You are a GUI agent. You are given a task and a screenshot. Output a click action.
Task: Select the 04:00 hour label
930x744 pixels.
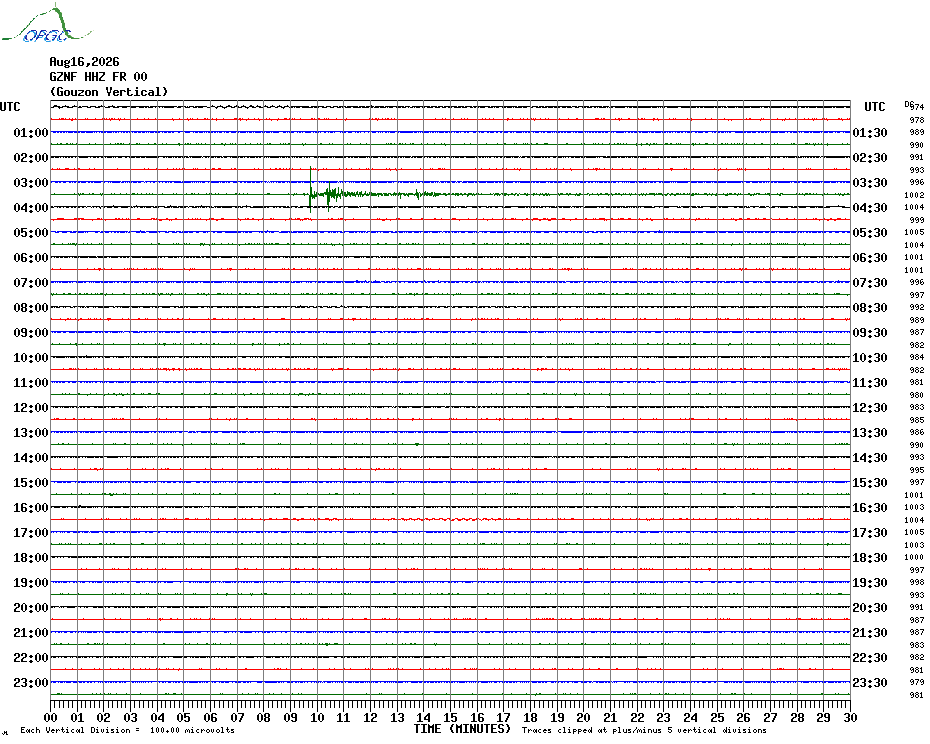coord(31,207)
